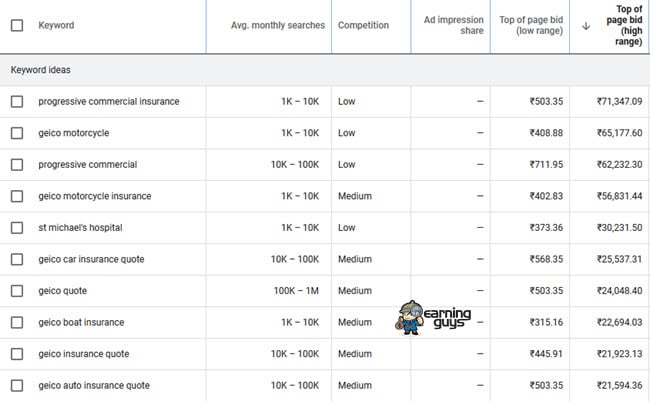Image resolution: width=650 pixels, height=401 pixels.
Task: Check the geico auto insurance quote checkbox
Action: point(17,385)
